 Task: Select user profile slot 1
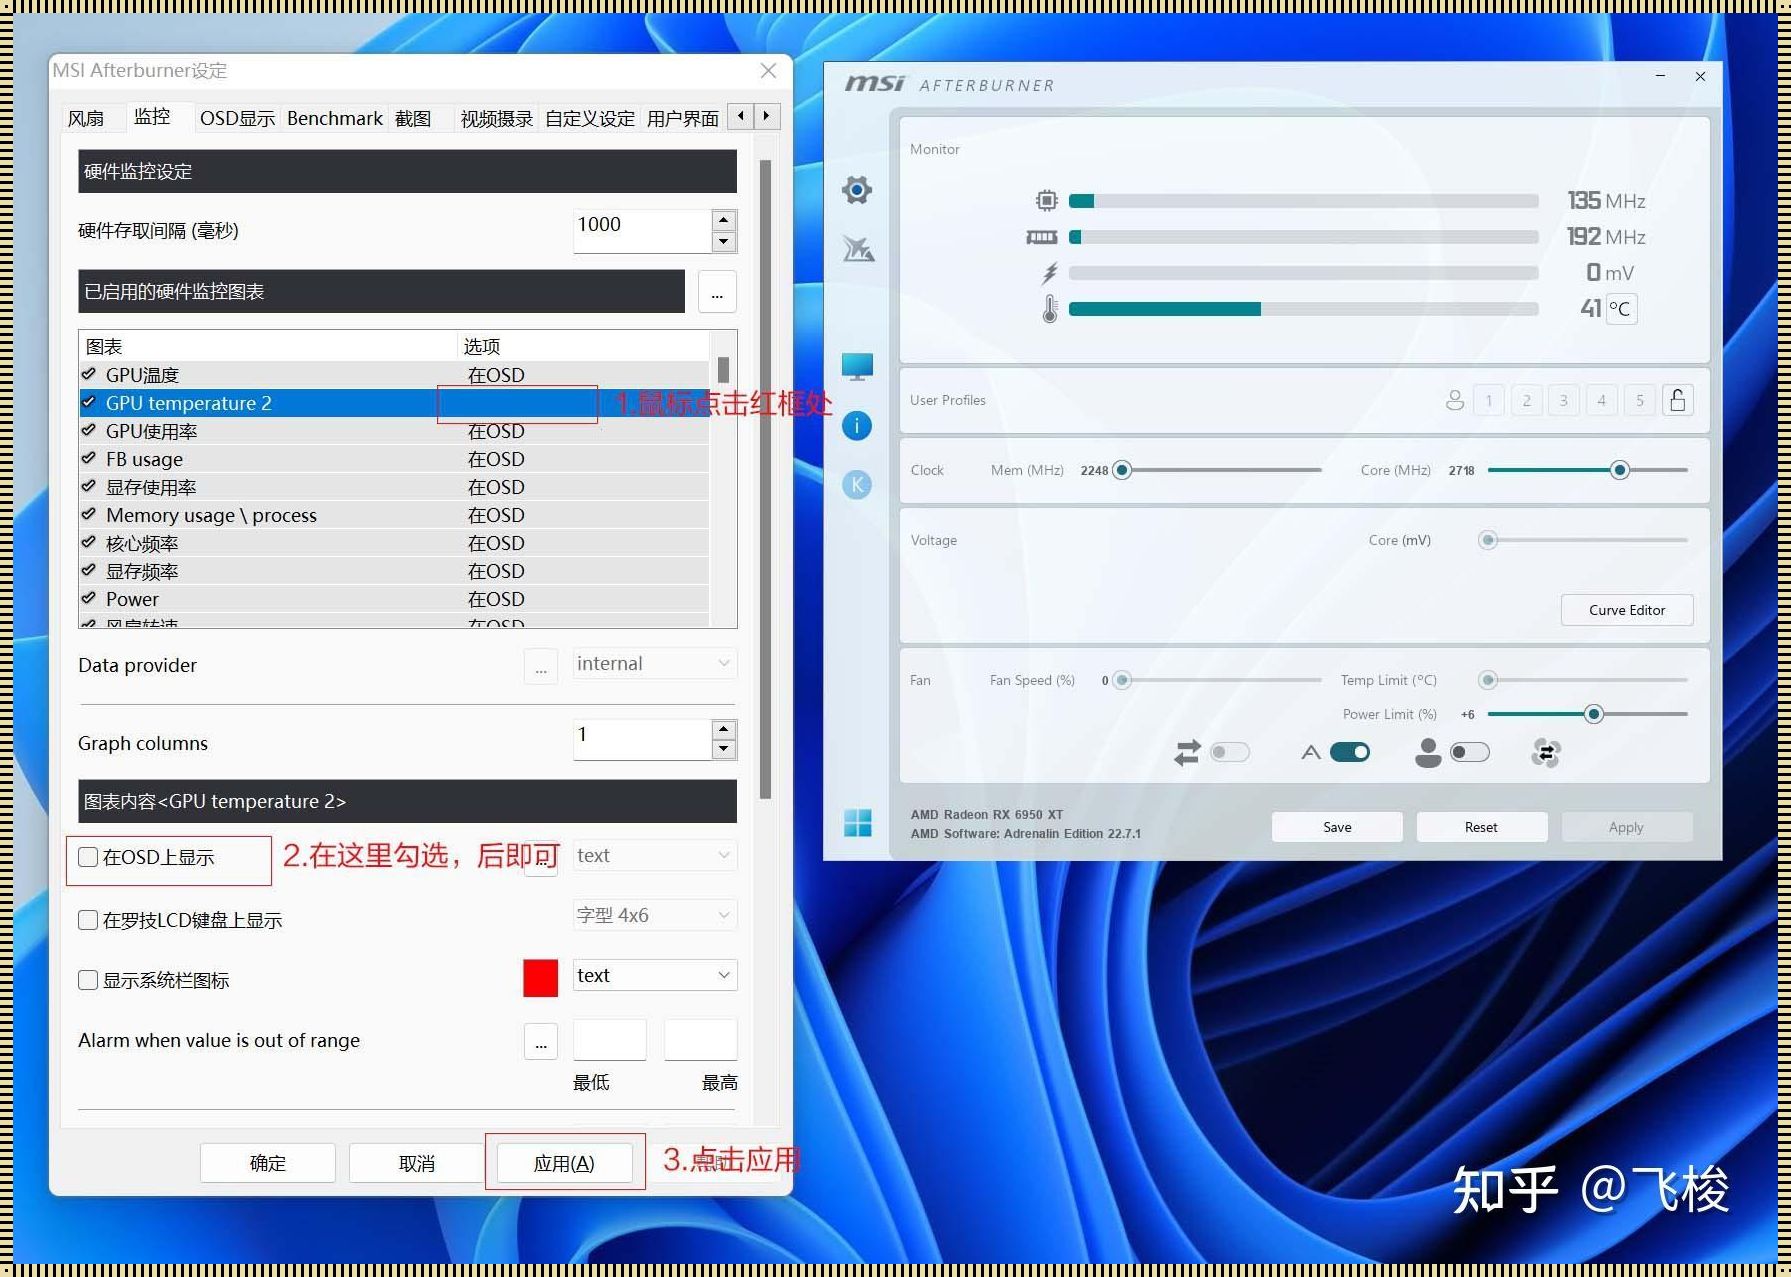1488,400
